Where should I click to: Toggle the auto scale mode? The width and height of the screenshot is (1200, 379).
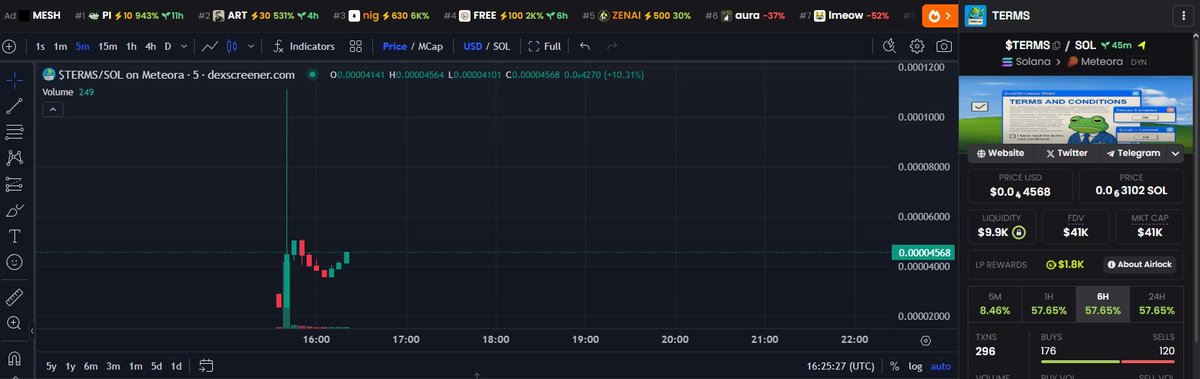(941, 366)
